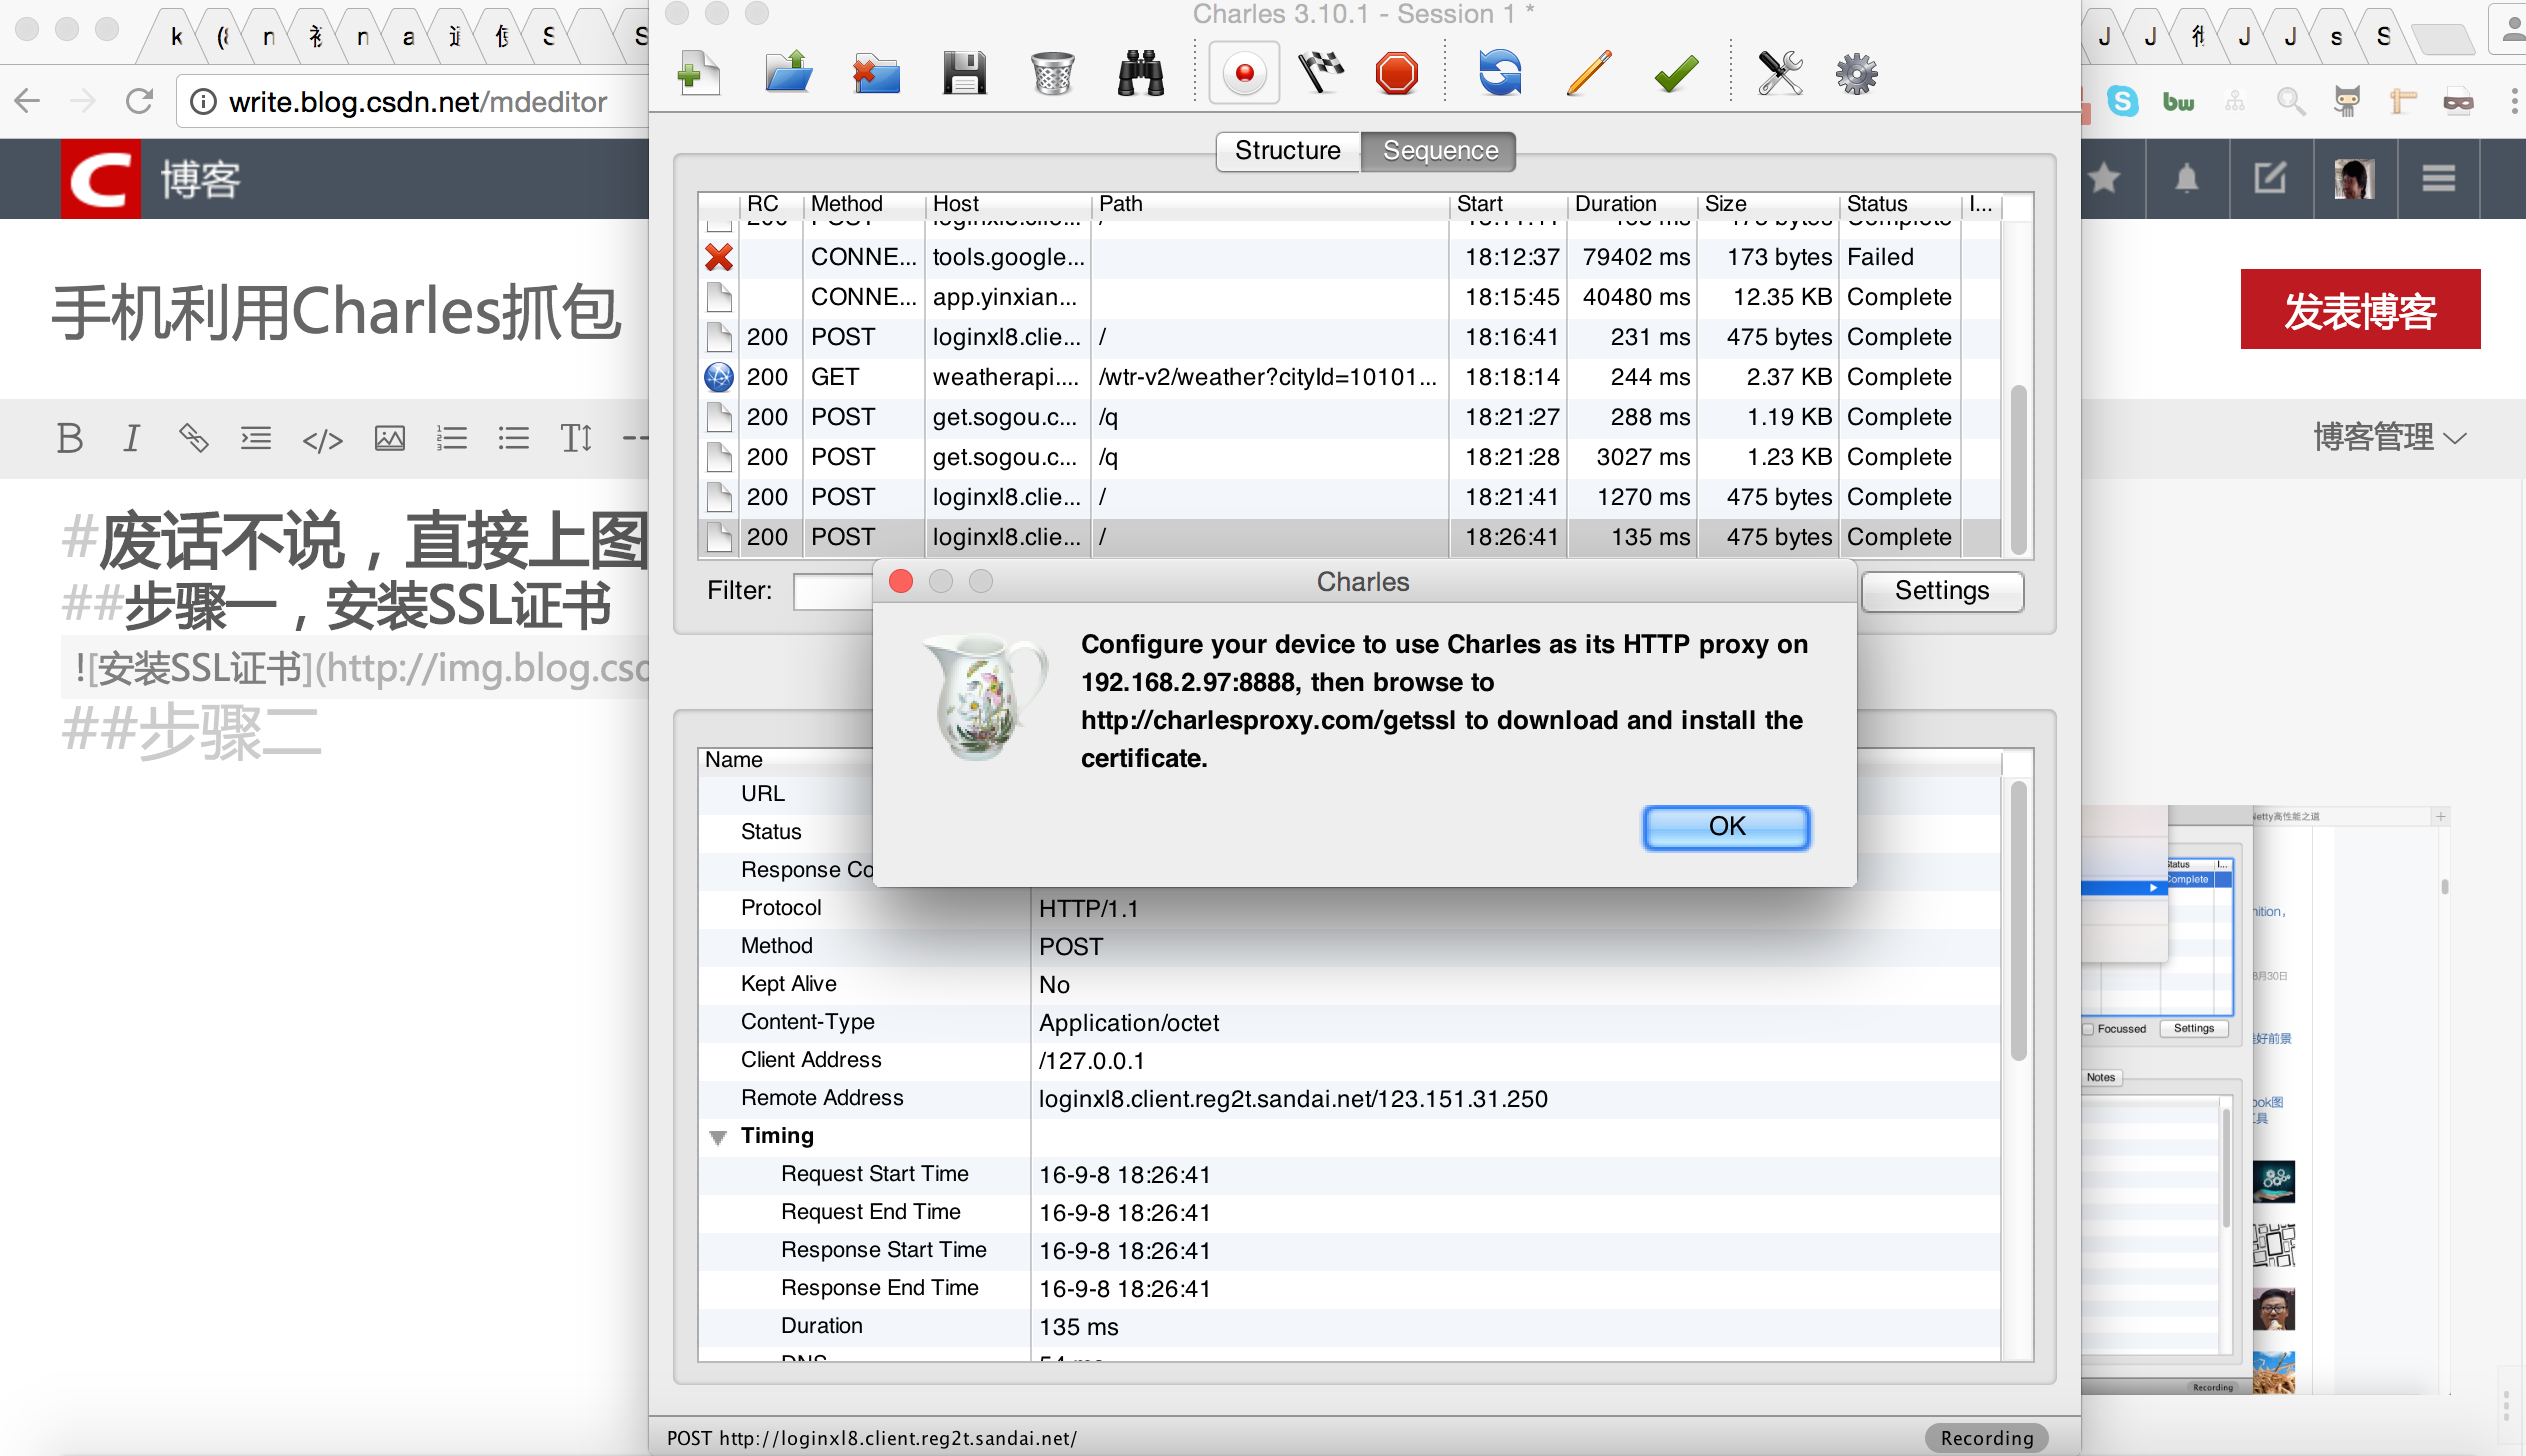The width and height of the screenshot is (2526, 1456).
Task: Switch to the Sequence tab
Action: point(1439,151)
